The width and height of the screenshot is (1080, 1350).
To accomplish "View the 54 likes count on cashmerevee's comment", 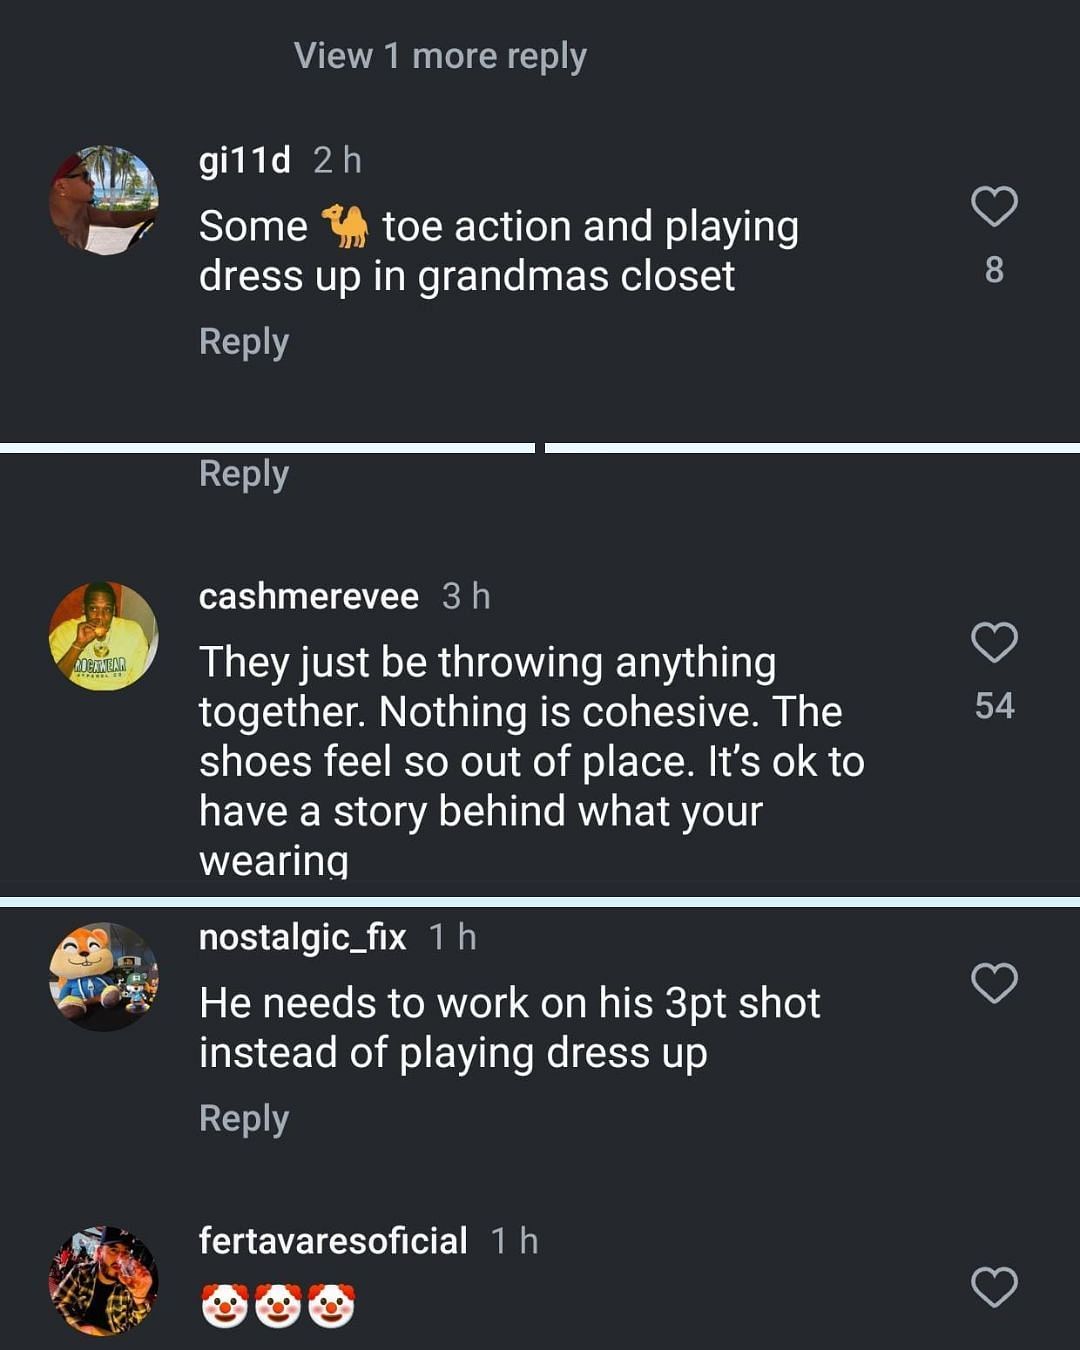I will coord(994,706).
